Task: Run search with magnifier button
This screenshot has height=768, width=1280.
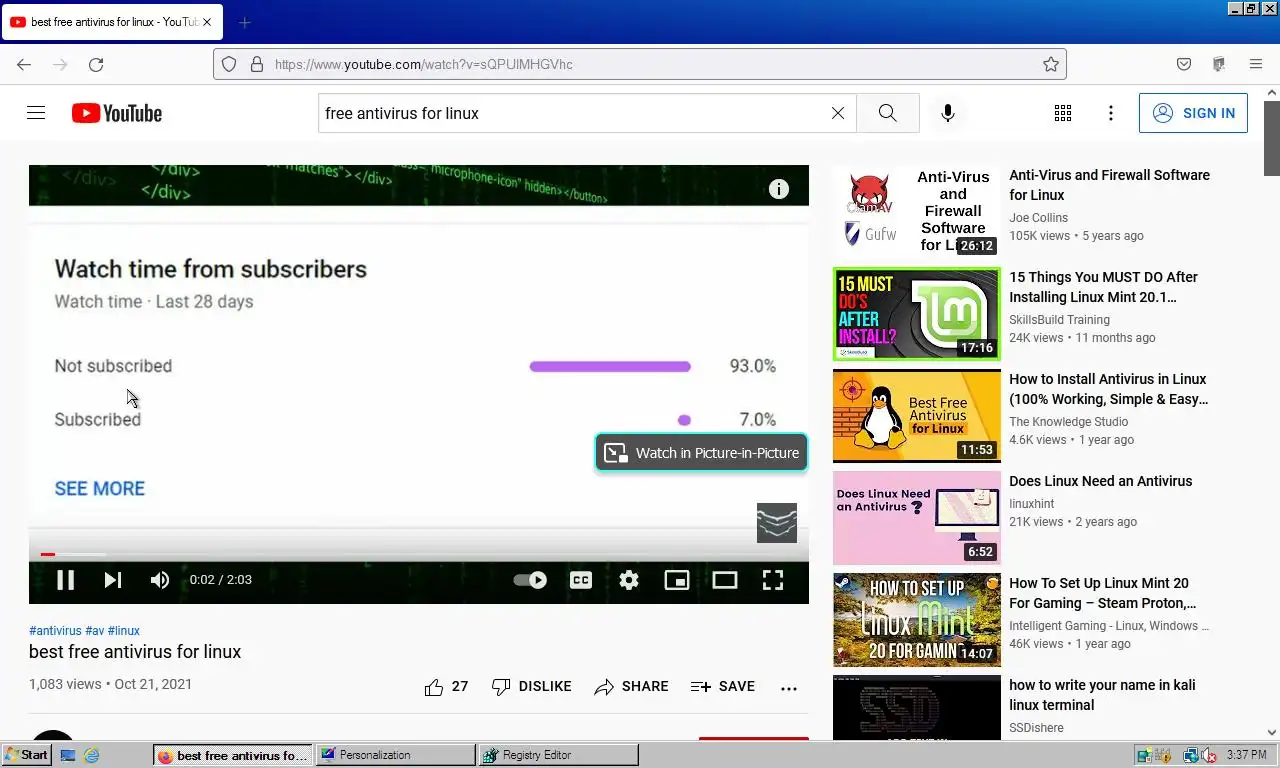Action: pos(888,113)
